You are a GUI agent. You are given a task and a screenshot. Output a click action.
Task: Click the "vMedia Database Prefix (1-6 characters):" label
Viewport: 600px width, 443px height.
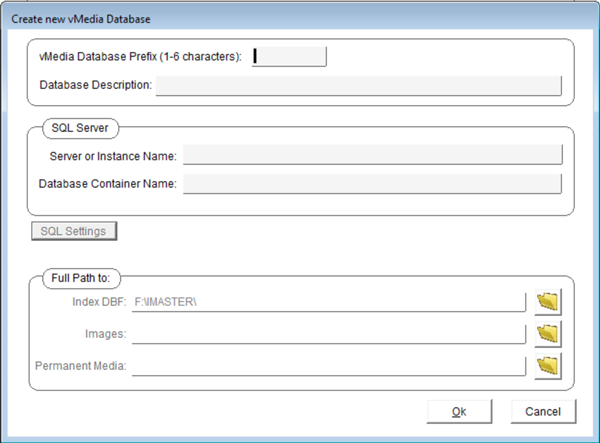[x=140, y=57]
